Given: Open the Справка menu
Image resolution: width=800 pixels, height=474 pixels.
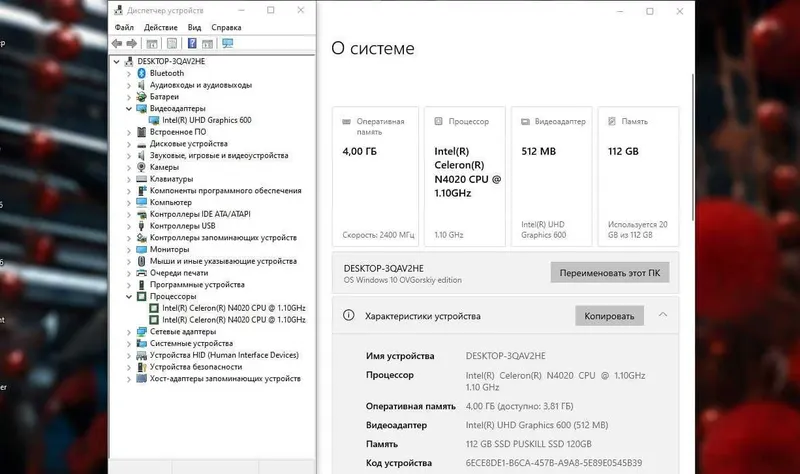Looking at the screenshot, I should pyautogui.click(x=226, y=28).
